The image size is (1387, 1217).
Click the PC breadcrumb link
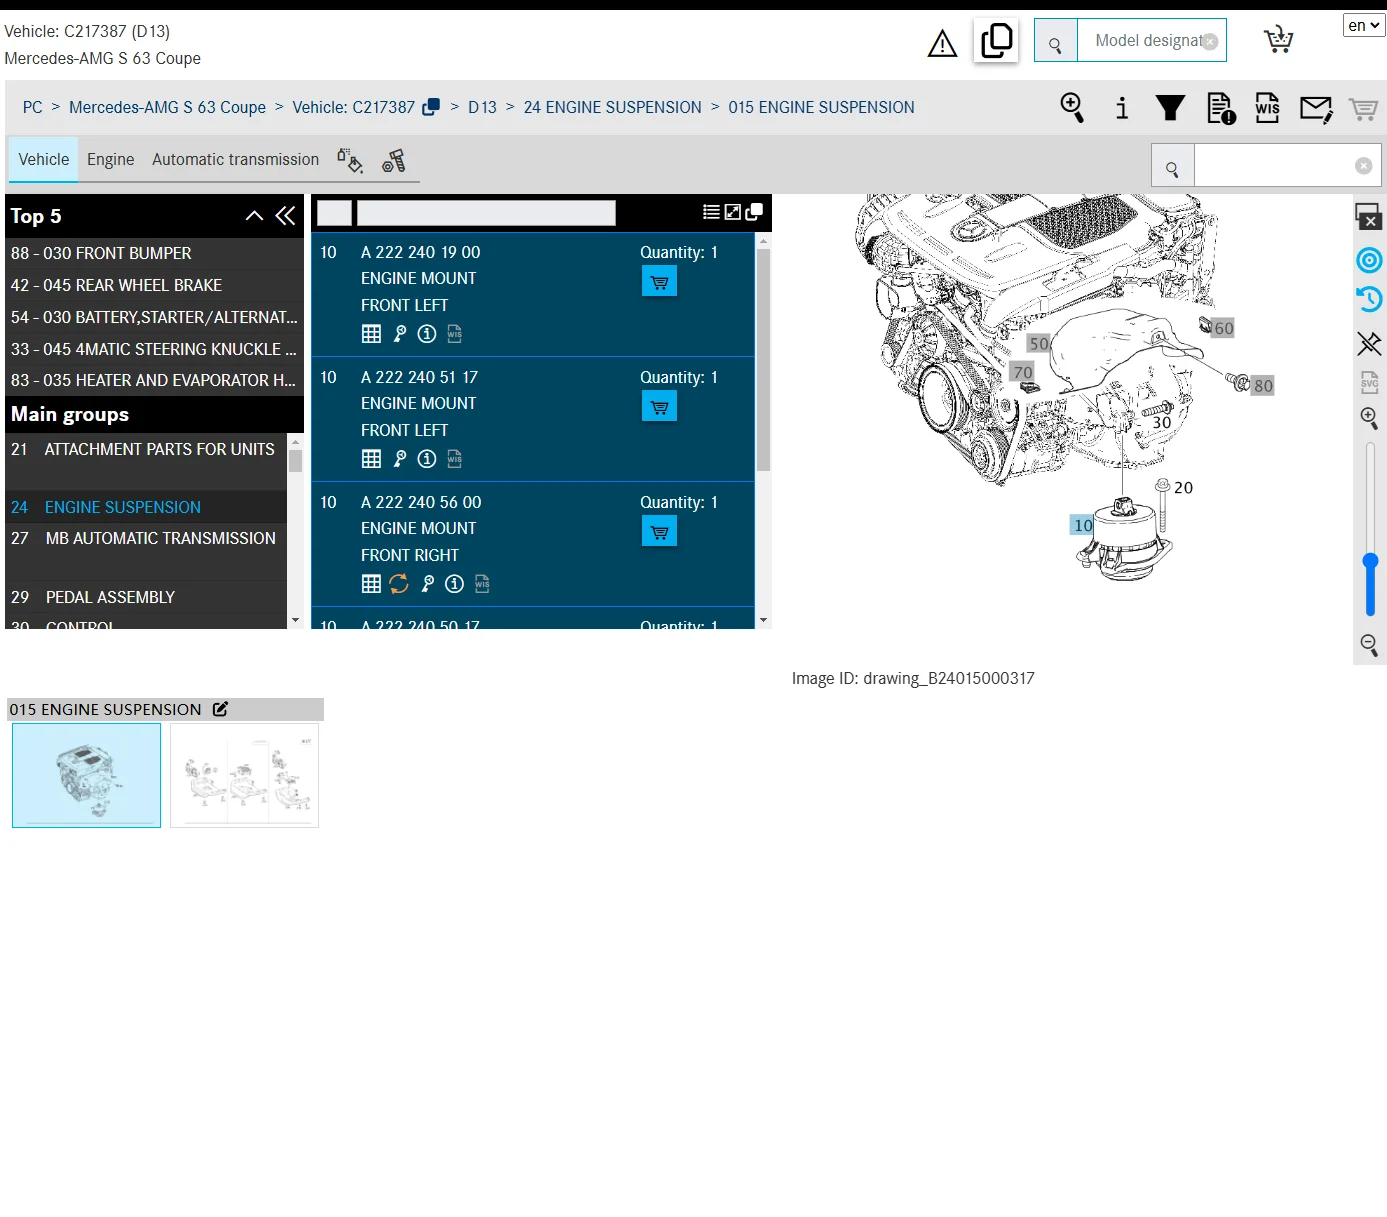coord(33,107)
